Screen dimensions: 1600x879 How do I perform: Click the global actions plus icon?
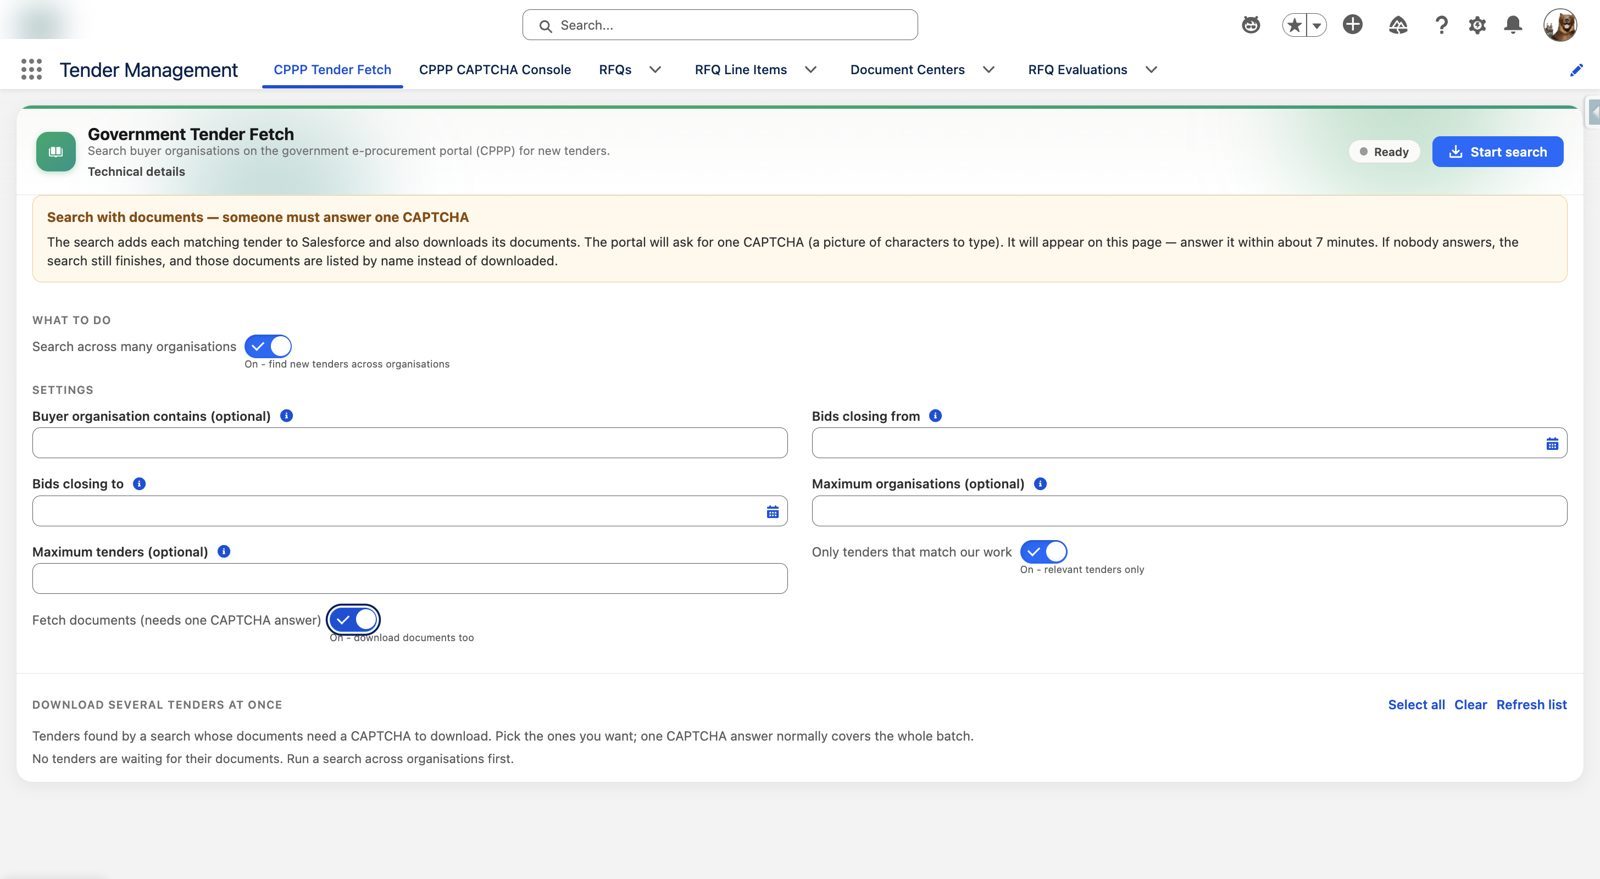(1353, 25)
